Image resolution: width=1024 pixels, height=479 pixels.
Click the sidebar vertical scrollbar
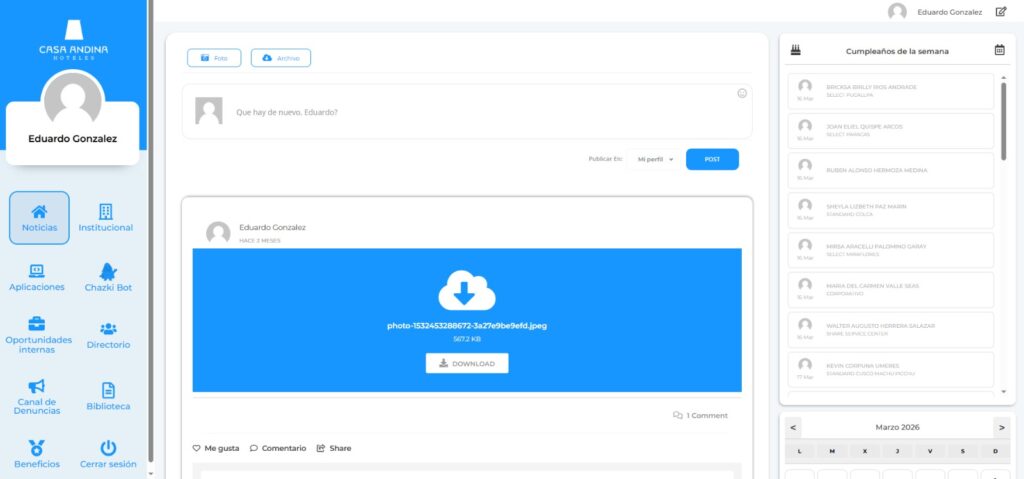151,231
